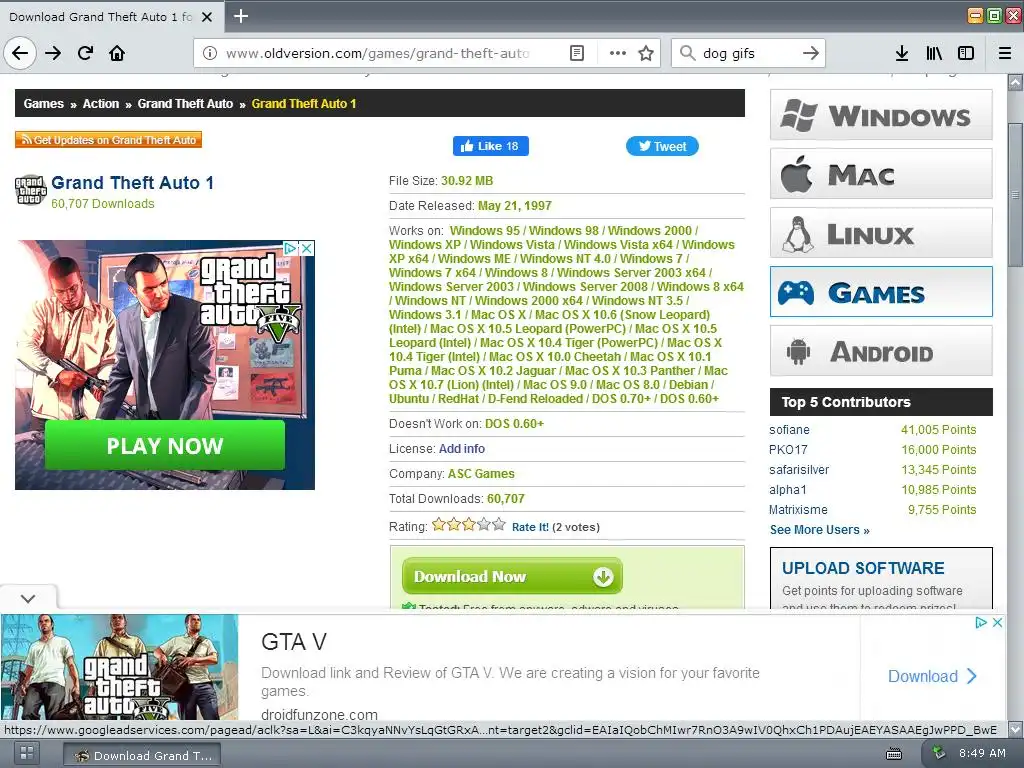1024x768 pixels.
Task: Click the dog gifs search field
Action: tap(748, 53)
